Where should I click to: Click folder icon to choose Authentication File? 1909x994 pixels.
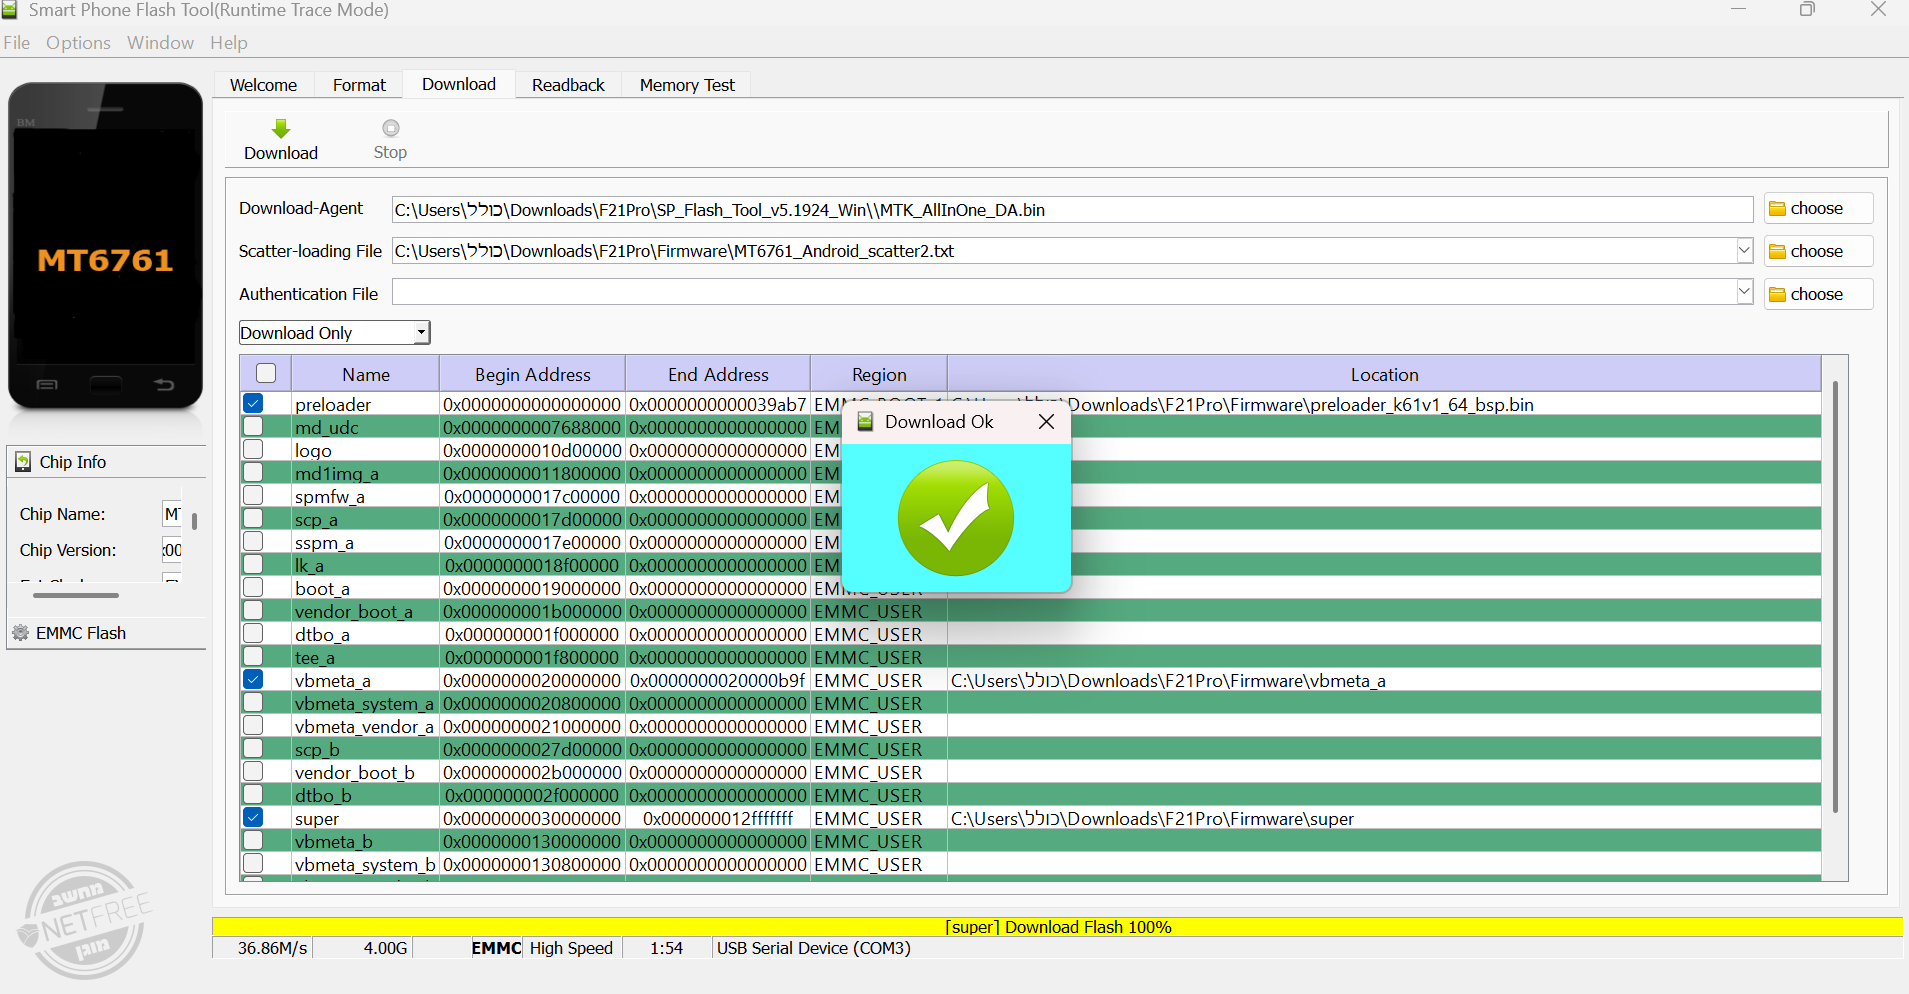(1778, 295)
